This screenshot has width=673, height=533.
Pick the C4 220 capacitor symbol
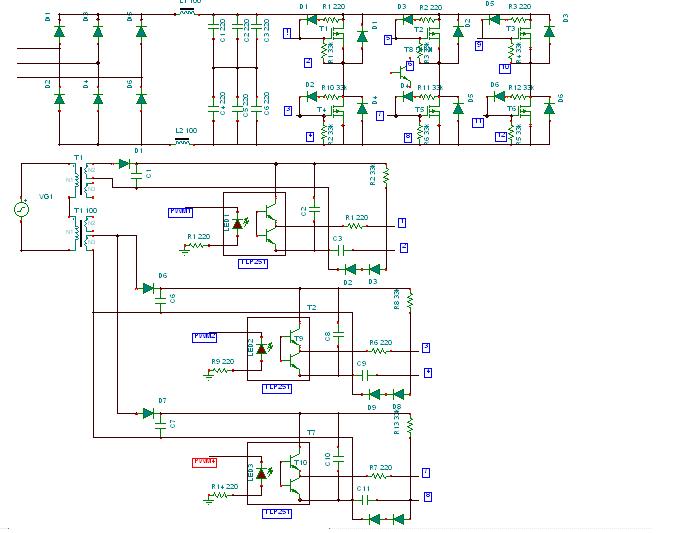tap(213, 110)
